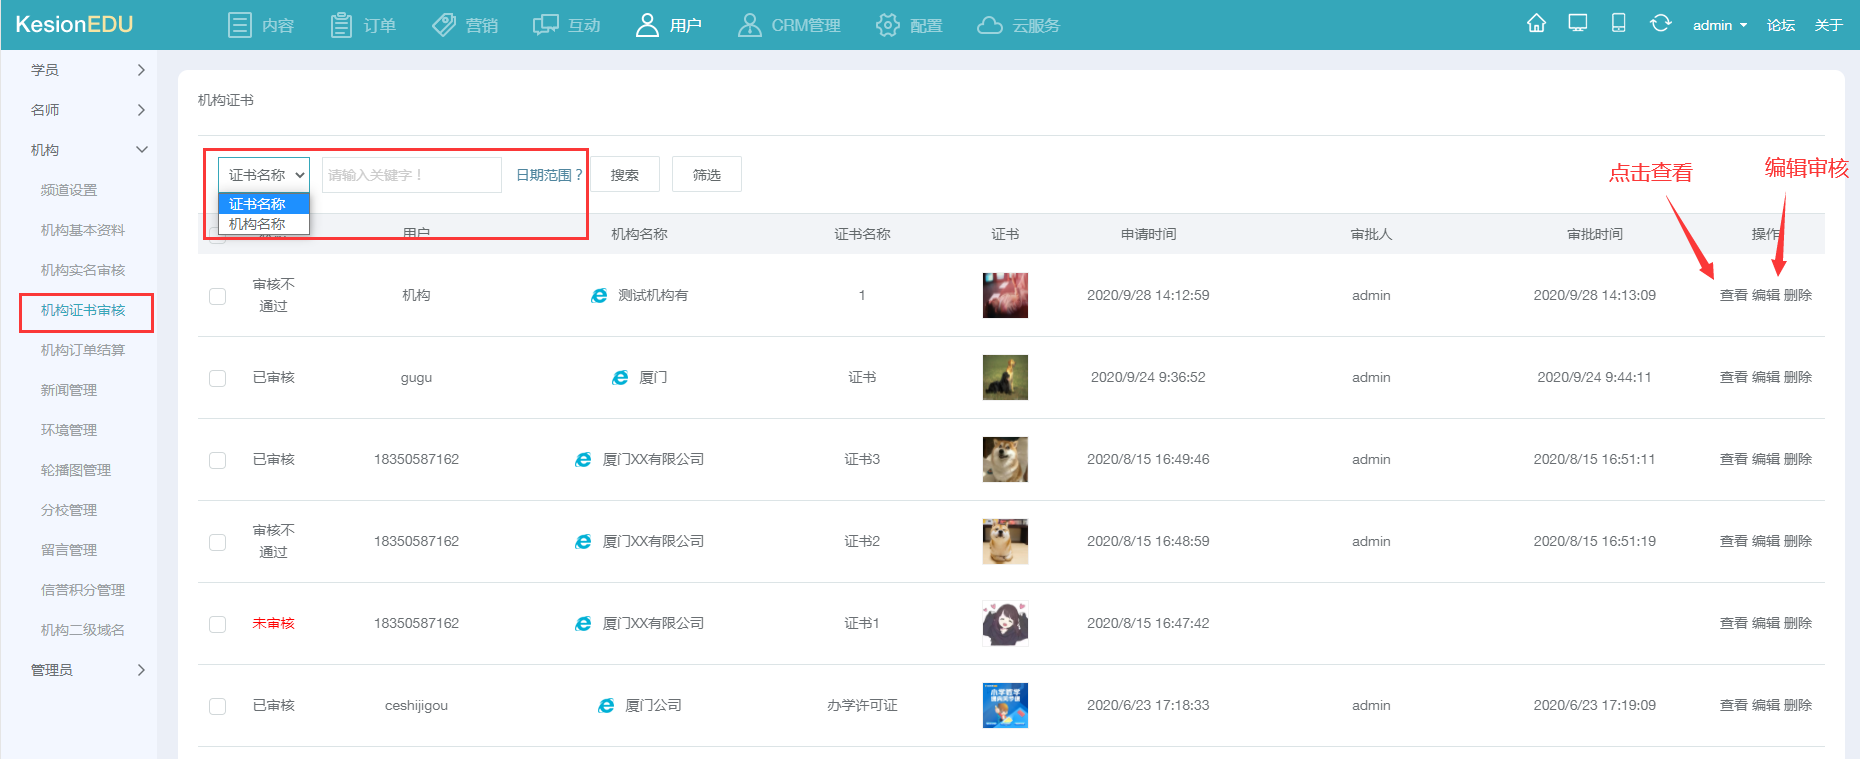The height and width of the screenshot is (759, 1860).
Task: Click 编辑 in the 证书1 row
Action: [x=1766, y=623]
